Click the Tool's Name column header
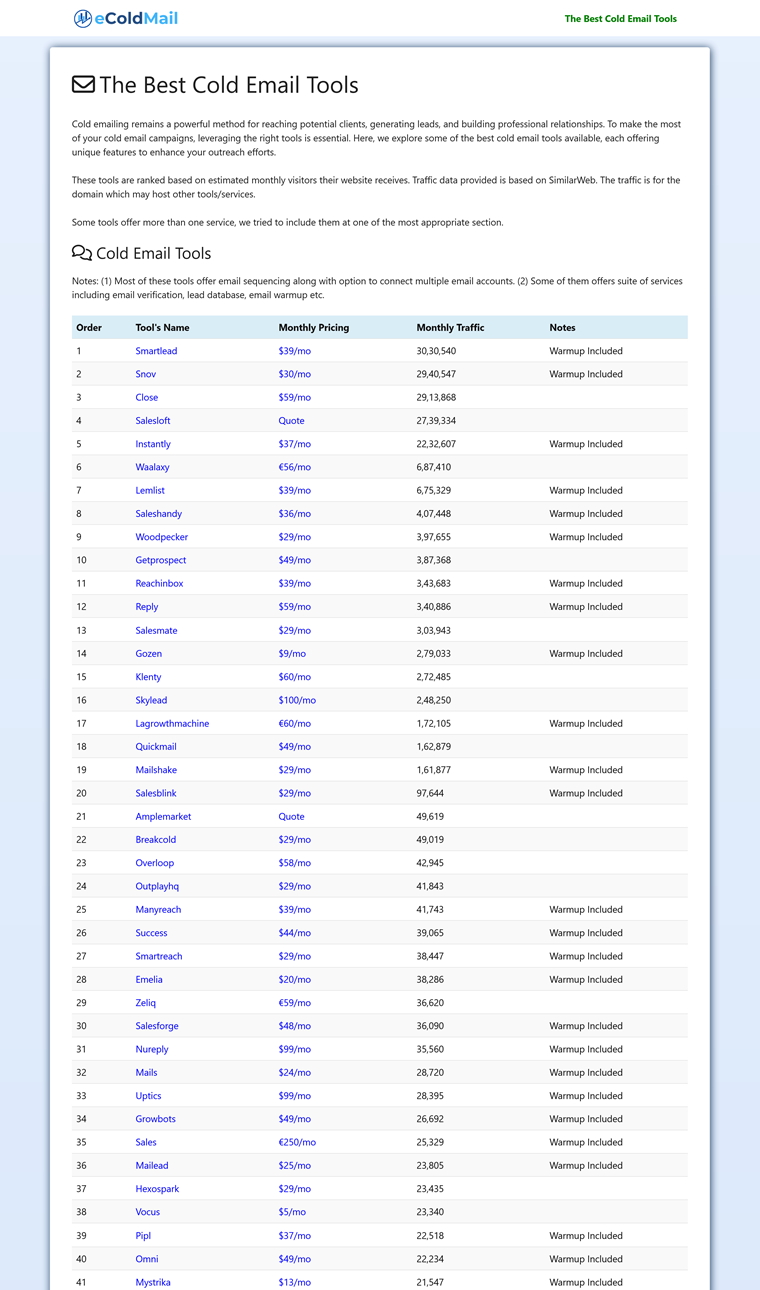This screenshot has width=760, height=1290. 163,327
